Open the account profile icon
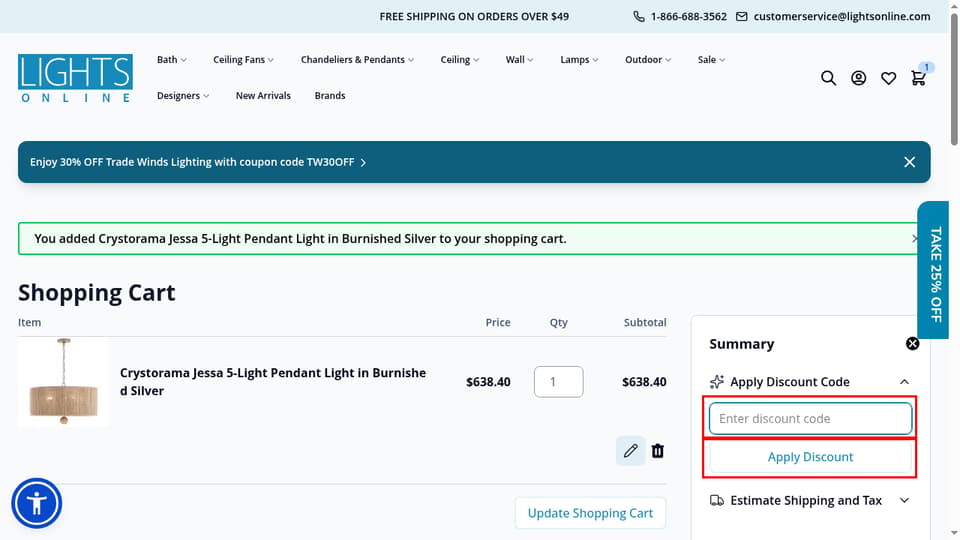This screenshot has height=540, width=960. point(858,78)
